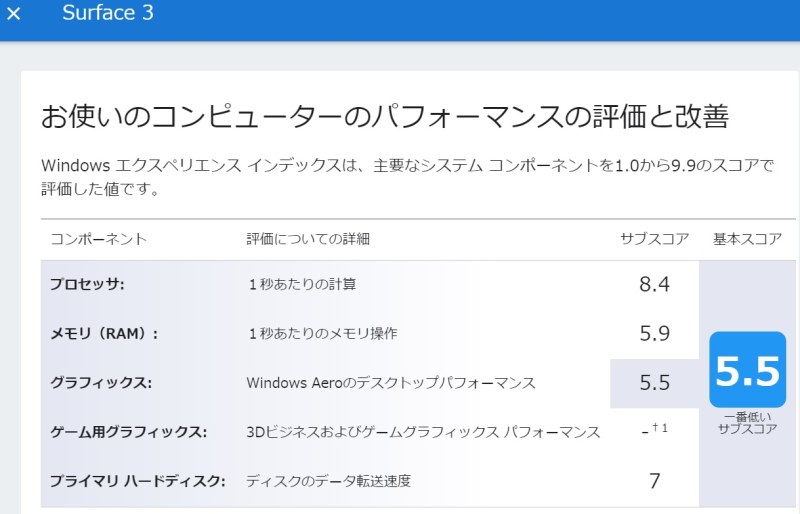Click the Surface 3 title text
The height and width of the screenshot is (514, 800).
click(x=108, y=13)
